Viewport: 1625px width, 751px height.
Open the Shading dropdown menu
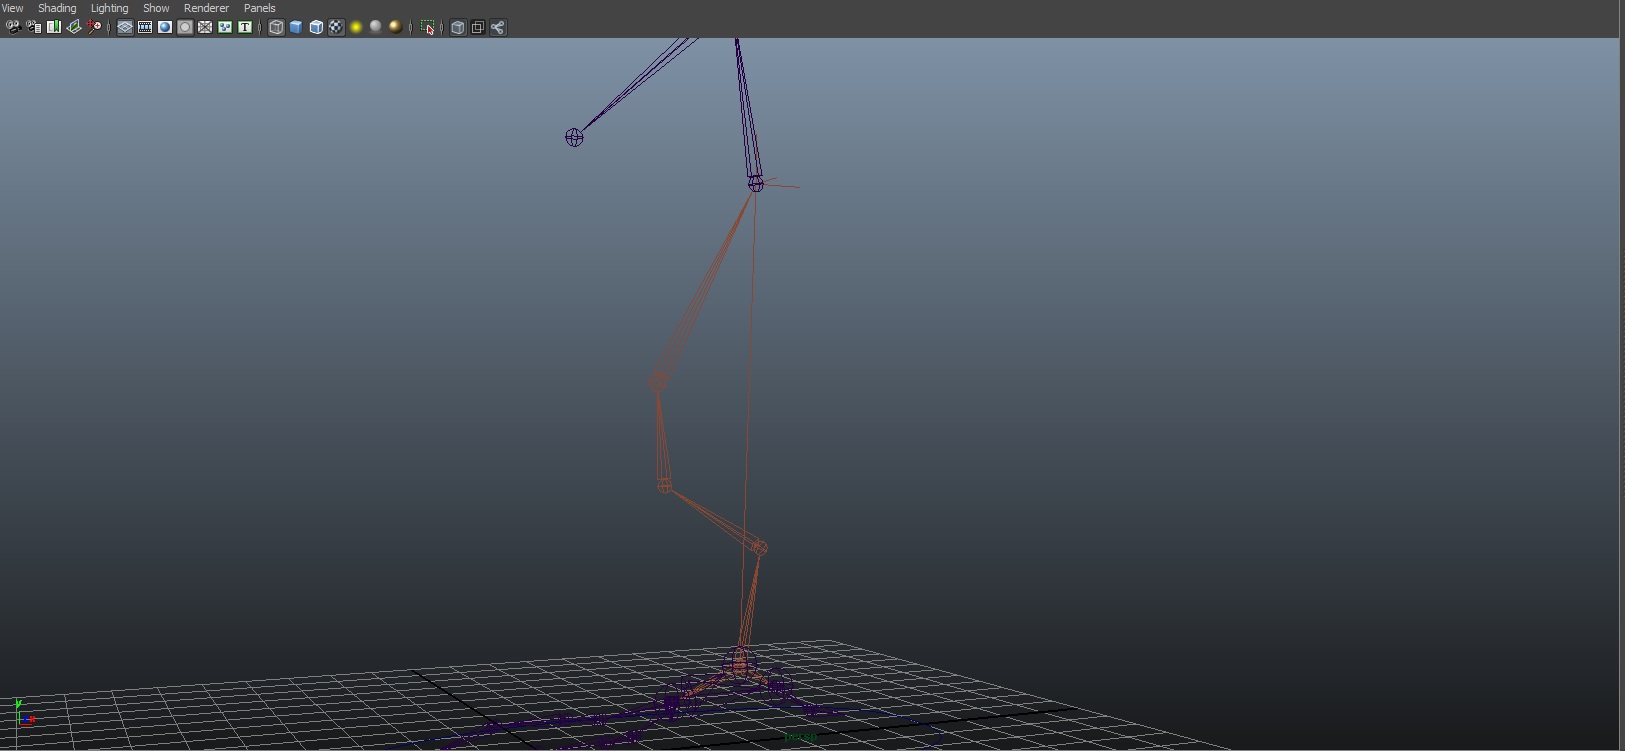coord(57,8)
